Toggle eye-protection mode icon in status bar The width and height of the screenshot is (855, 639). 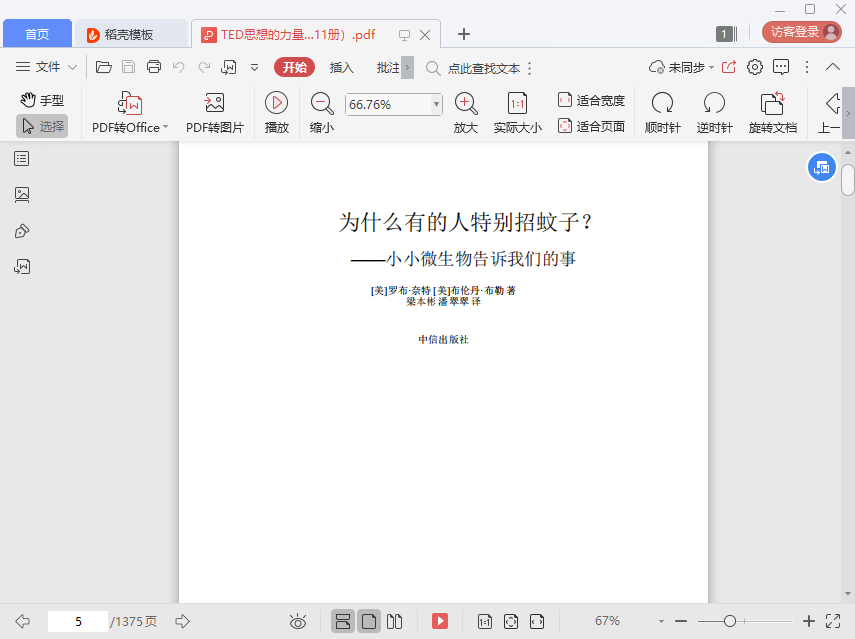click(x=297, y=621)
